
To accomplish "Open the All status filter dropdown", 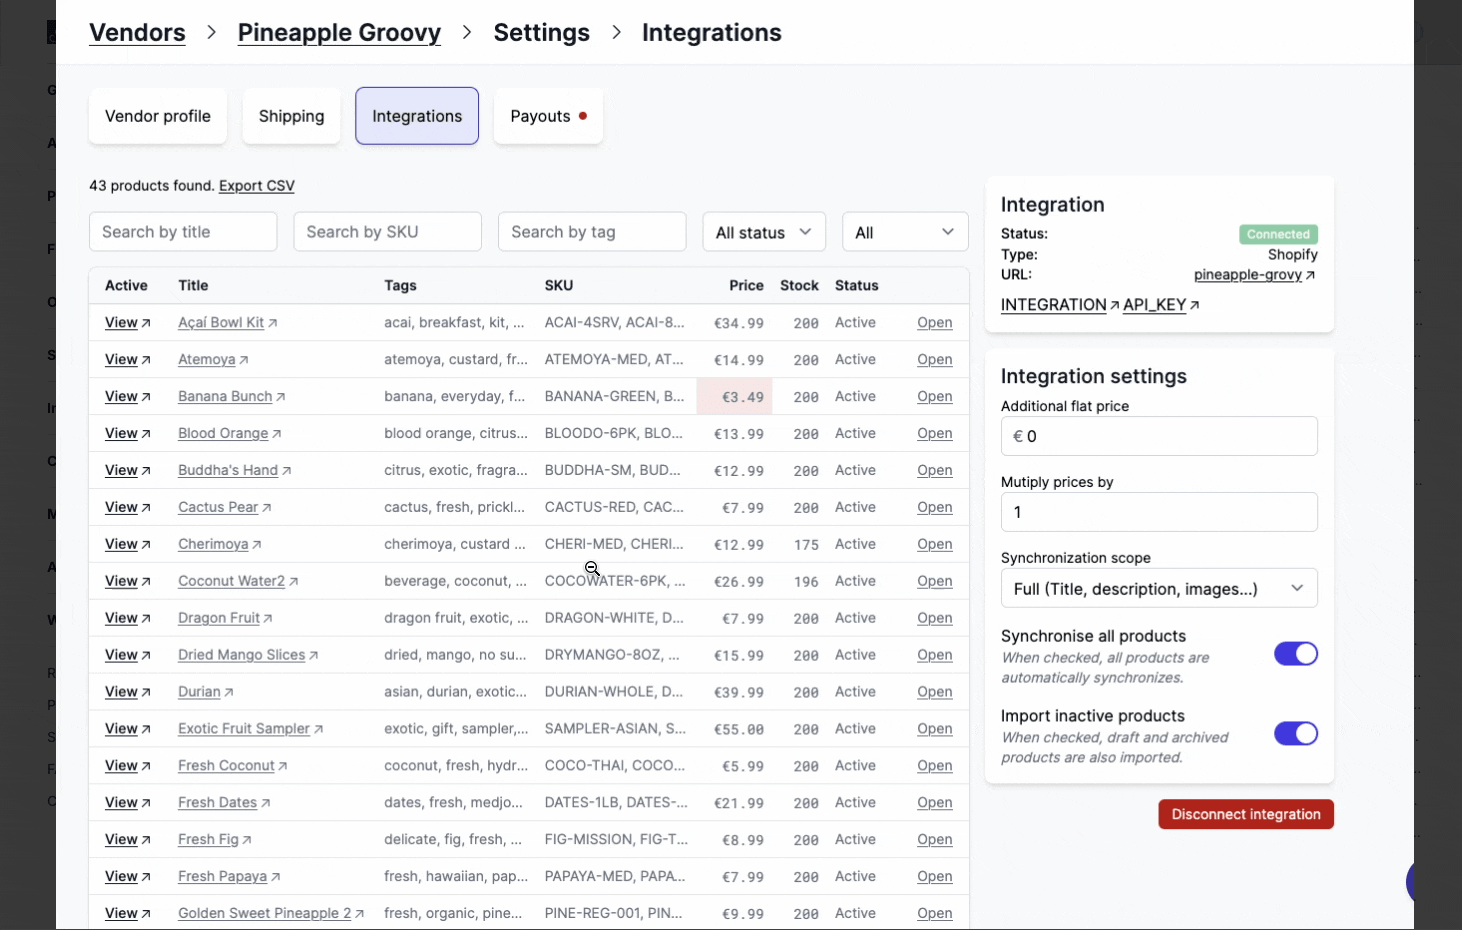I will (x=764, y=232).
